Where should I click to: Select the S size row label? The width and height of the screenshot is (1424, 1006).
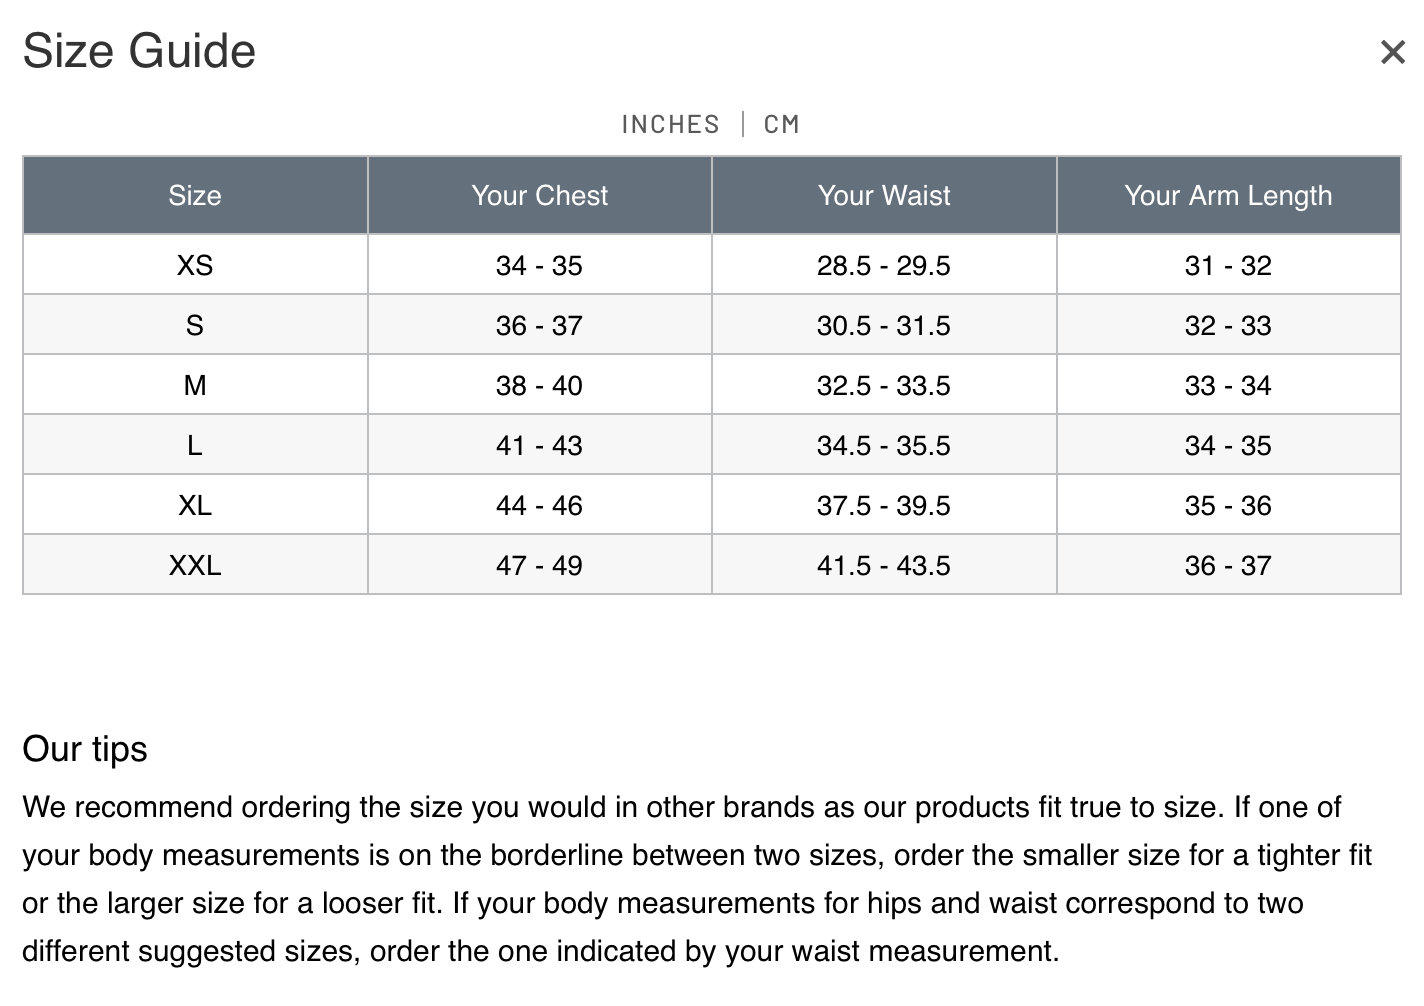(195, 325)
